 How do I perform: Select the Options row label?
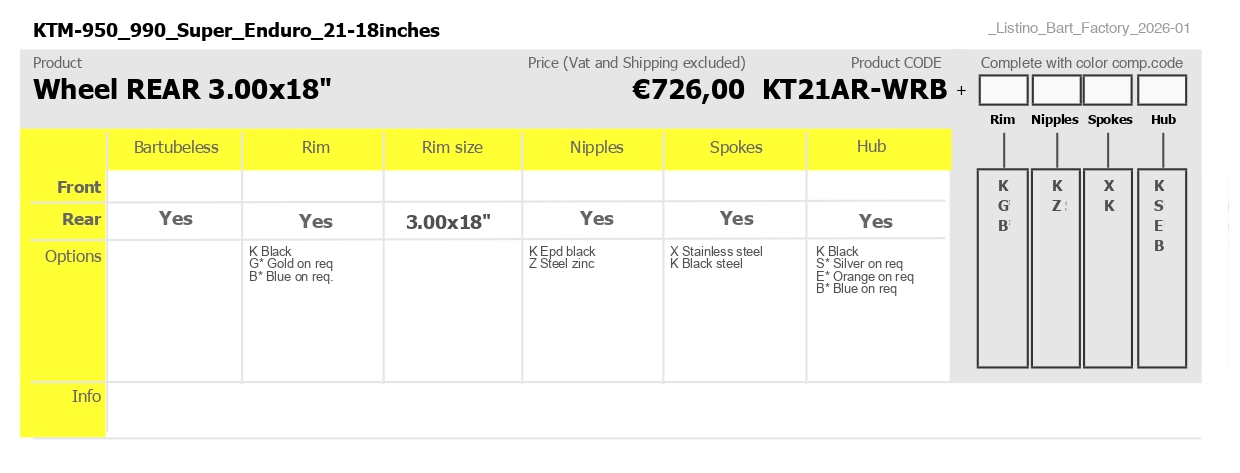click(x=73, y=256)
